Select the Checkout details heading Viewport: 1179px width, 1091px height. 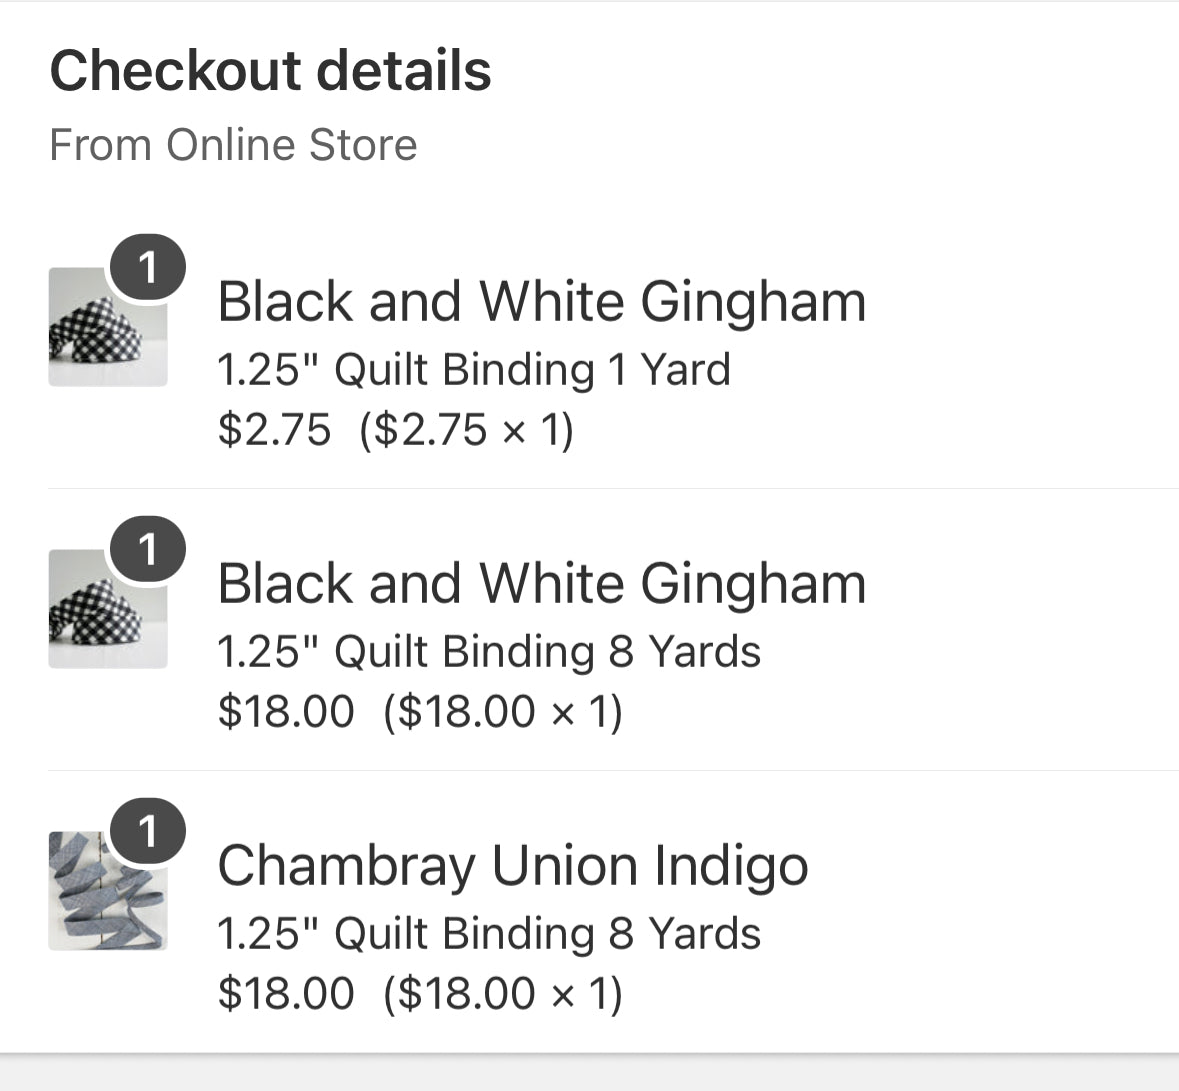(271, 70)
